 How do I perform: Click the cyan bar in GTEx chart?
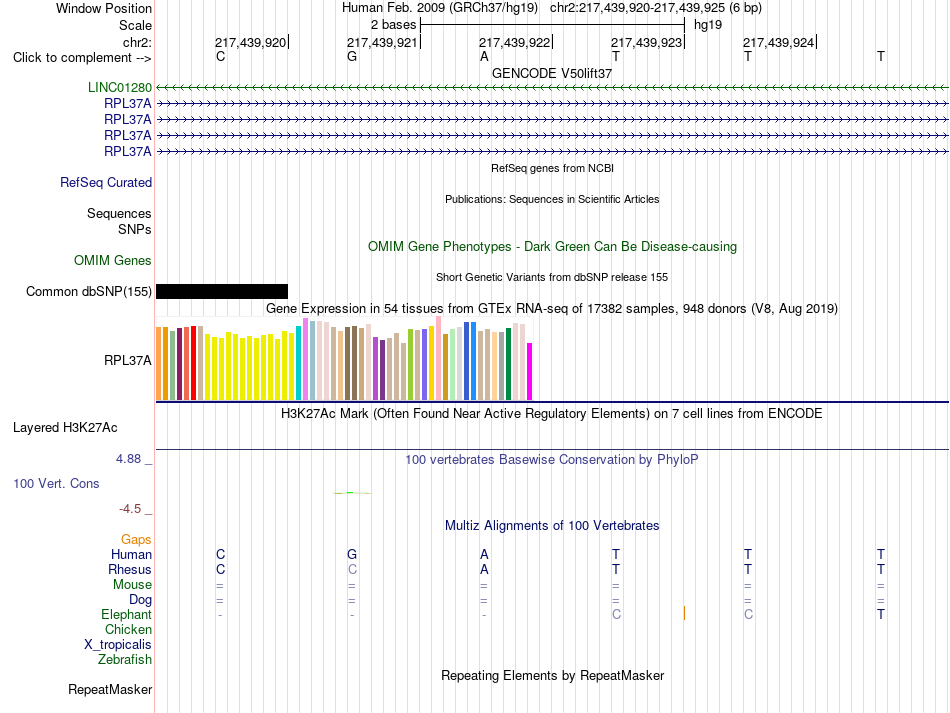[299, 363]
